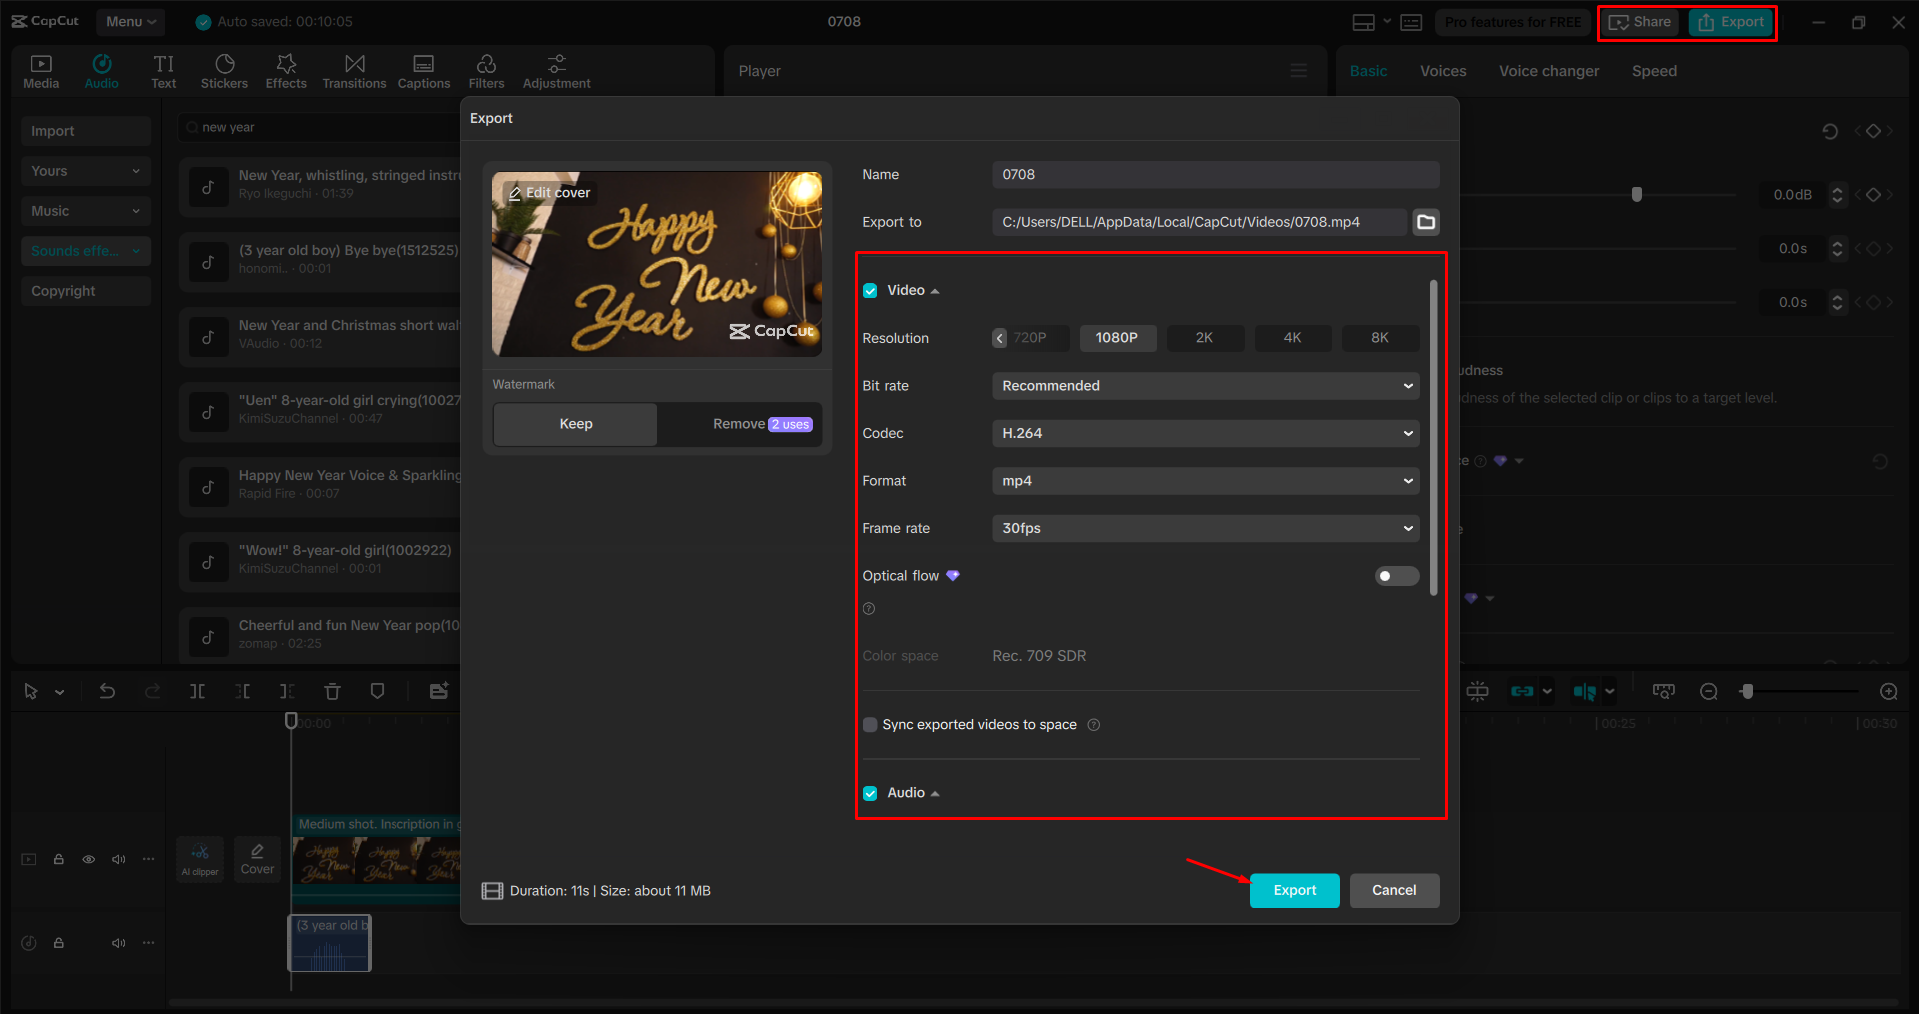Switch to the Basic tab

(x=1368, y=71)
